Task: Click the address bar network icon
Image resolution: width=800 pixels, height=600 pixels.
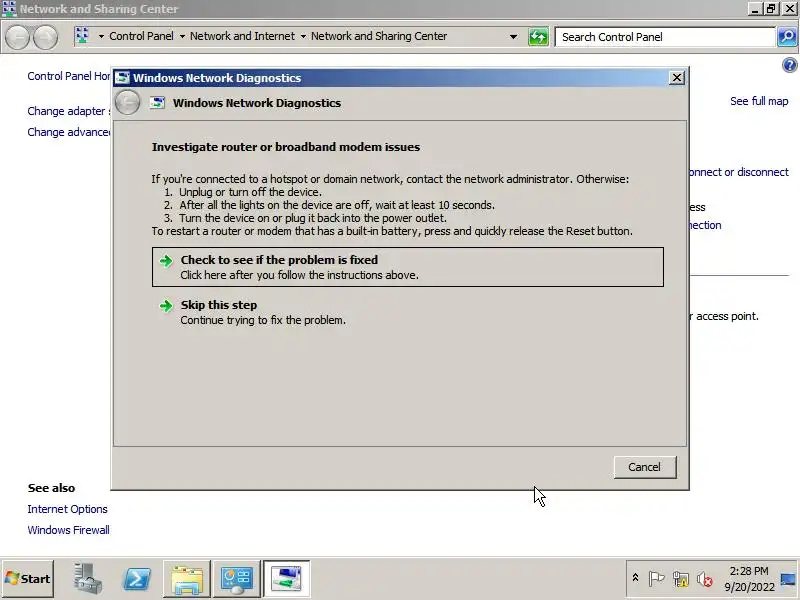Action: (x=82, y=36)
